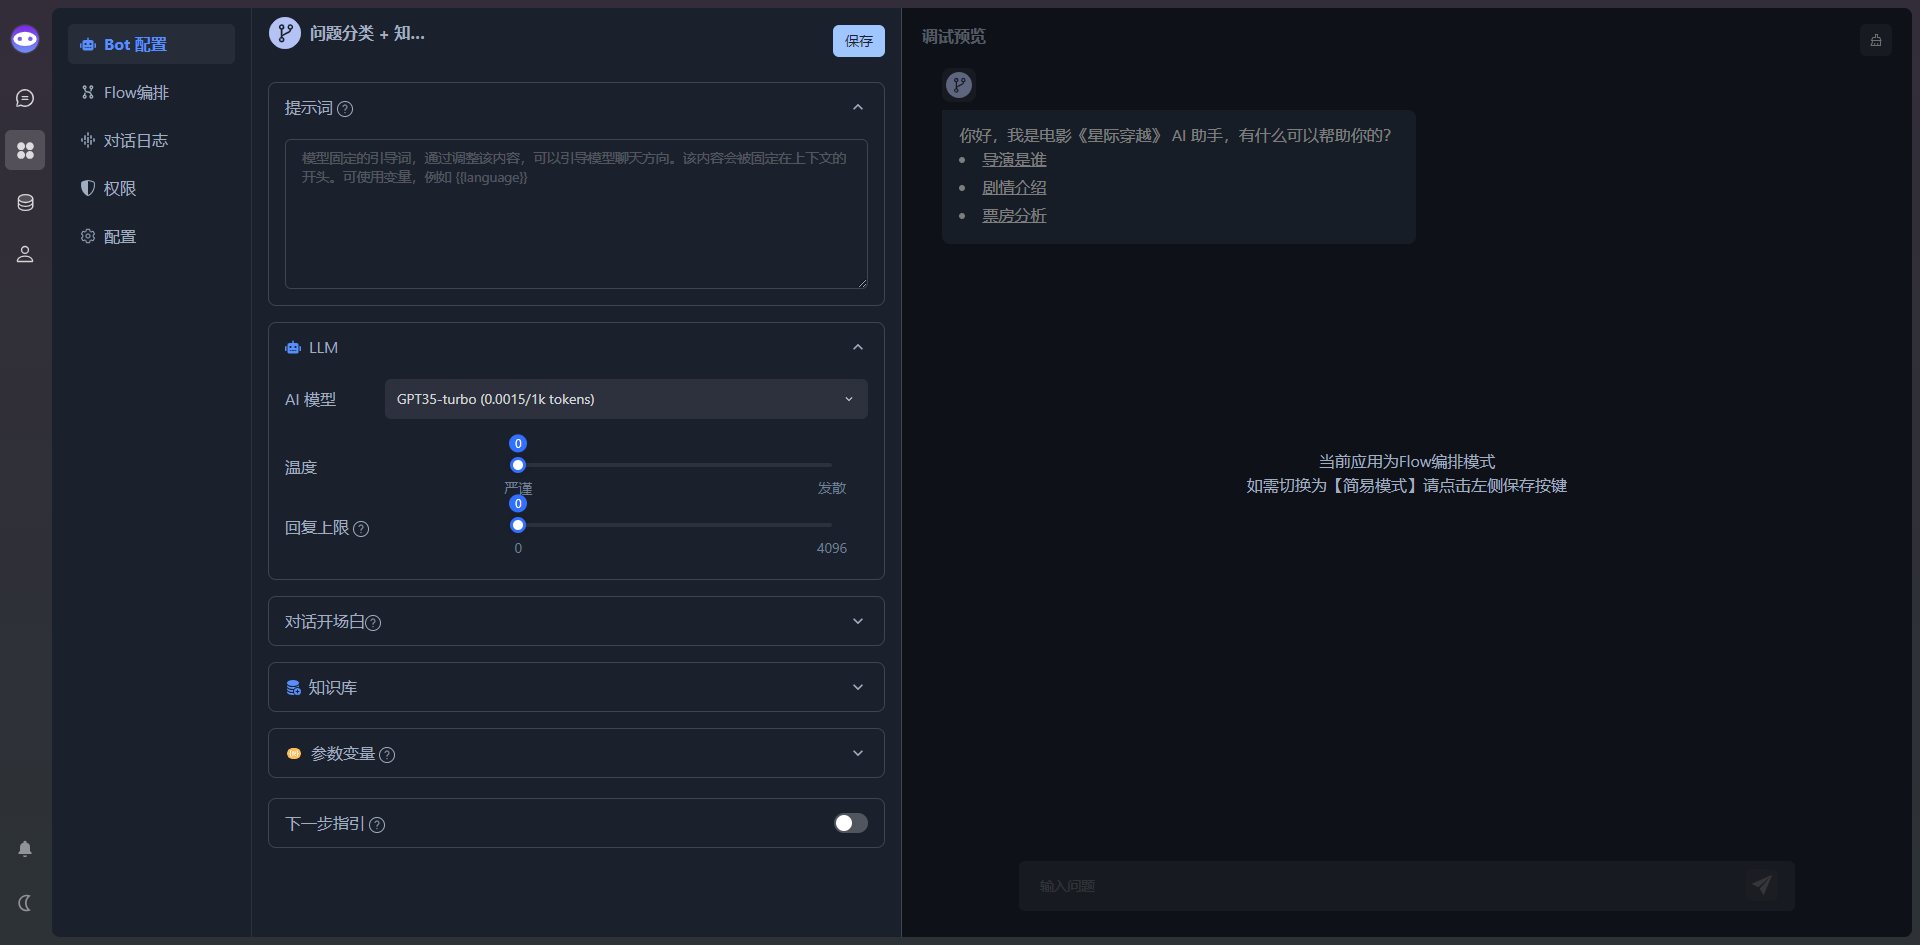
Task: Click the 温度 slider handle
Action: click(518, 465)
